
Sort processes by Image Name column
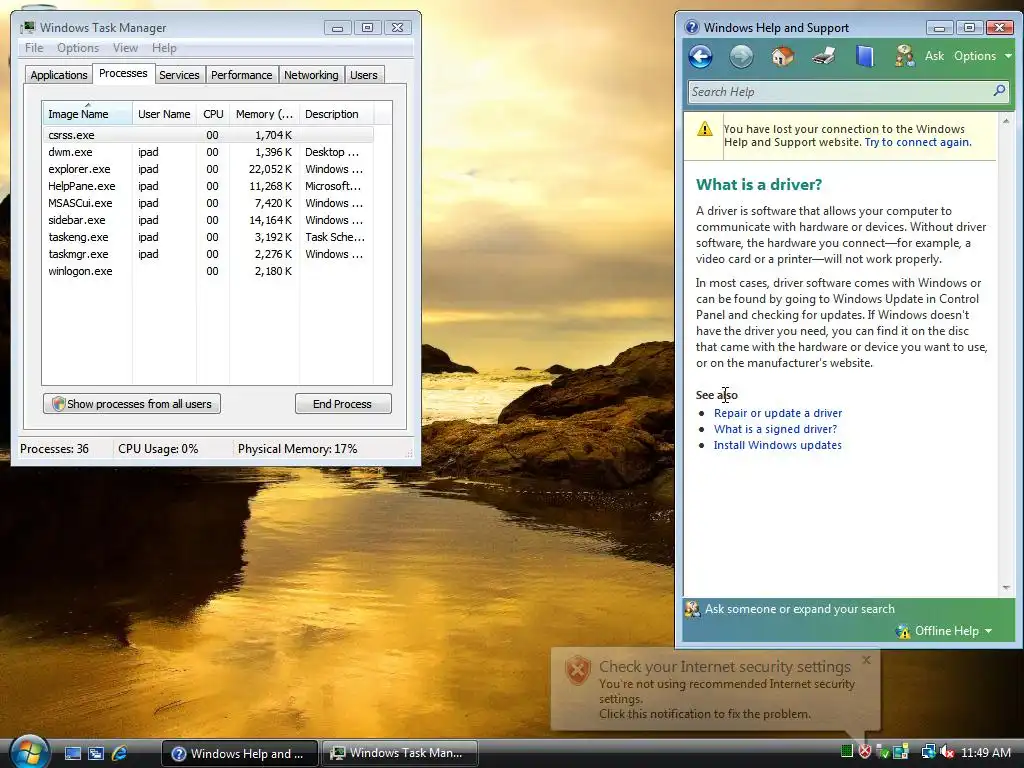[88, 114]
